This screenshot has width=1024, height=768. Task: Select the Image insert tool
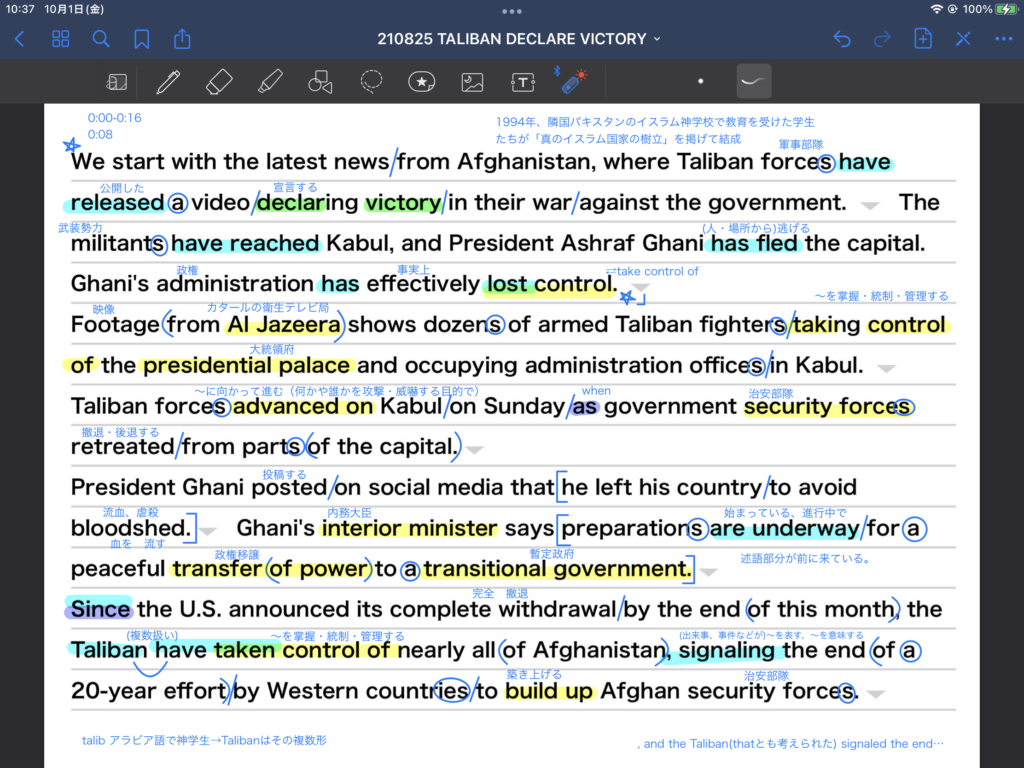point(472,82)
